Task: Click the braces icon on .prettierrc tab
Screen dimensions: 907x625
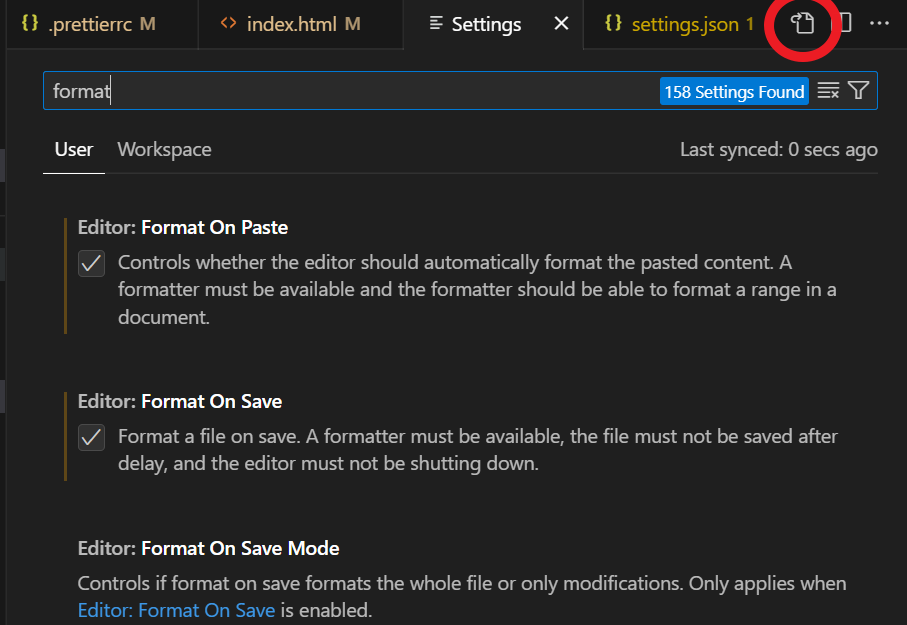Action: [x=29, y=24]
